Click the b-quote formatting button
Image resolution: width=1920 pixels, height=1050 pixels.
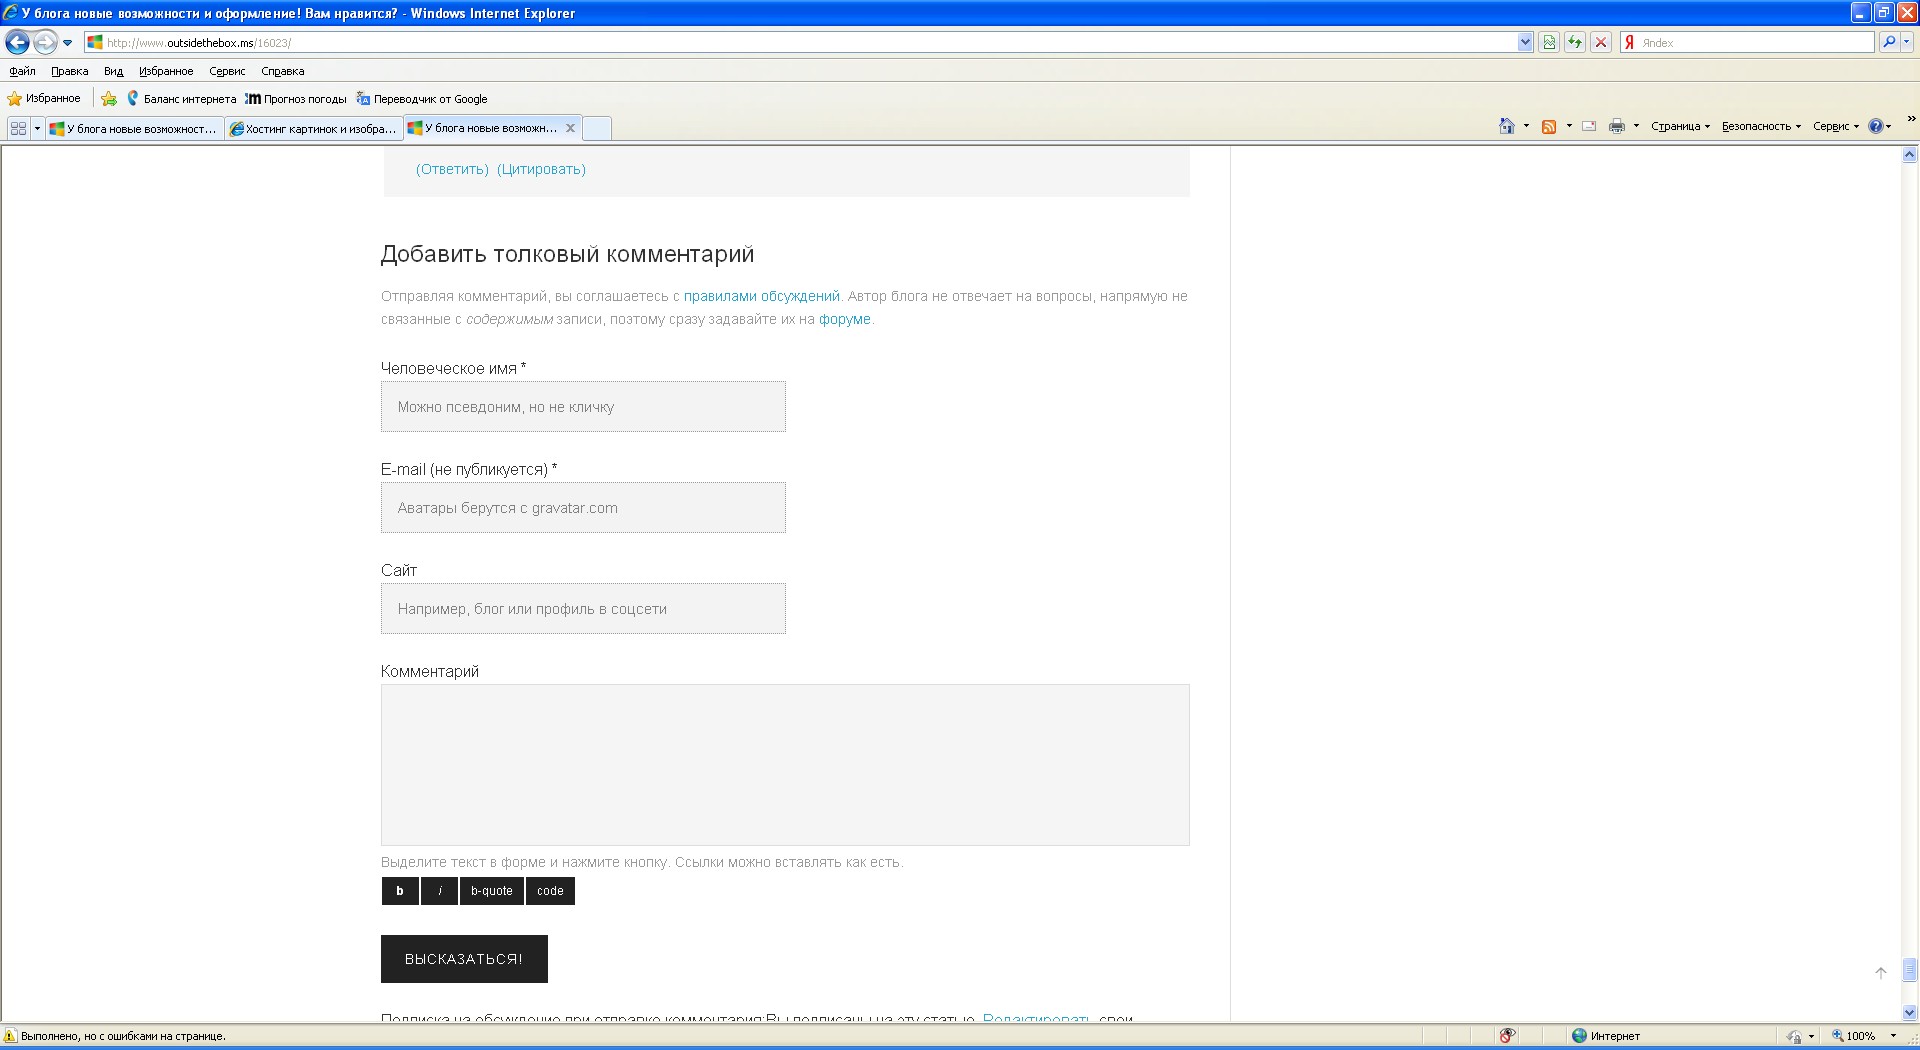[x=491, y=890]
